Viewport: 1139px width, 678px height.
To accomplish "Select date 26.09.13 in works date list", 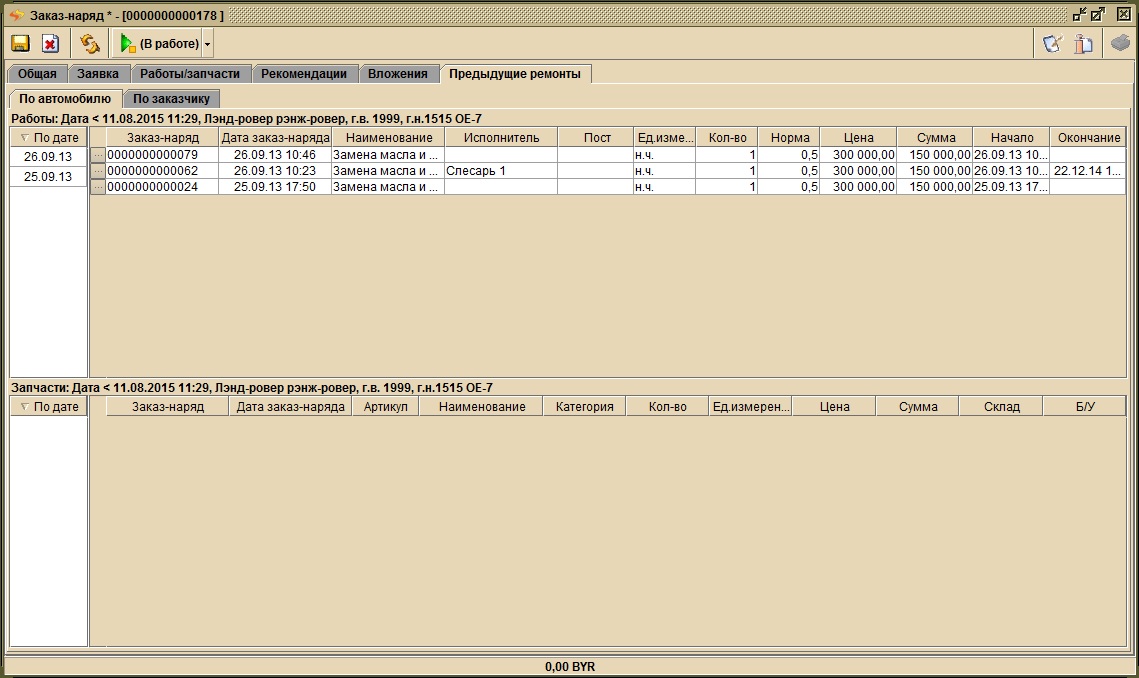I will 48,156.
